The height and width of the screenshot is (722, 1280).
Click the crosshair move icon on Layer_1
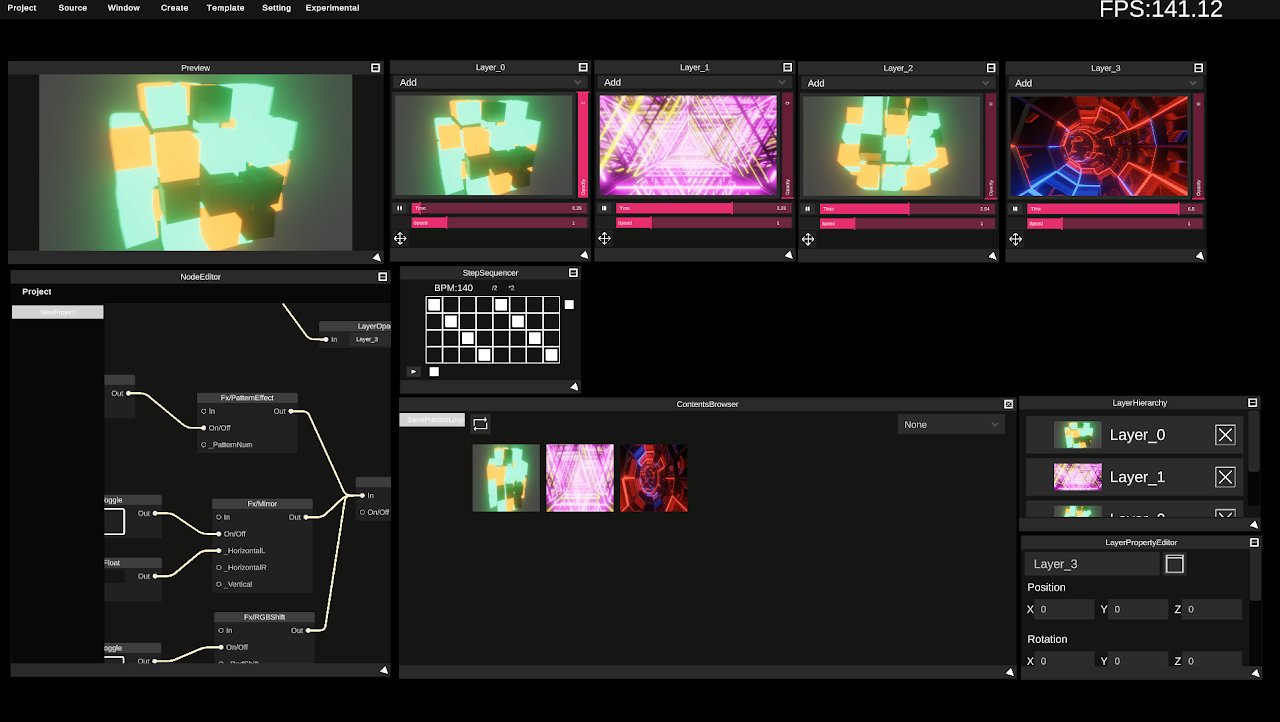[603, 238]
